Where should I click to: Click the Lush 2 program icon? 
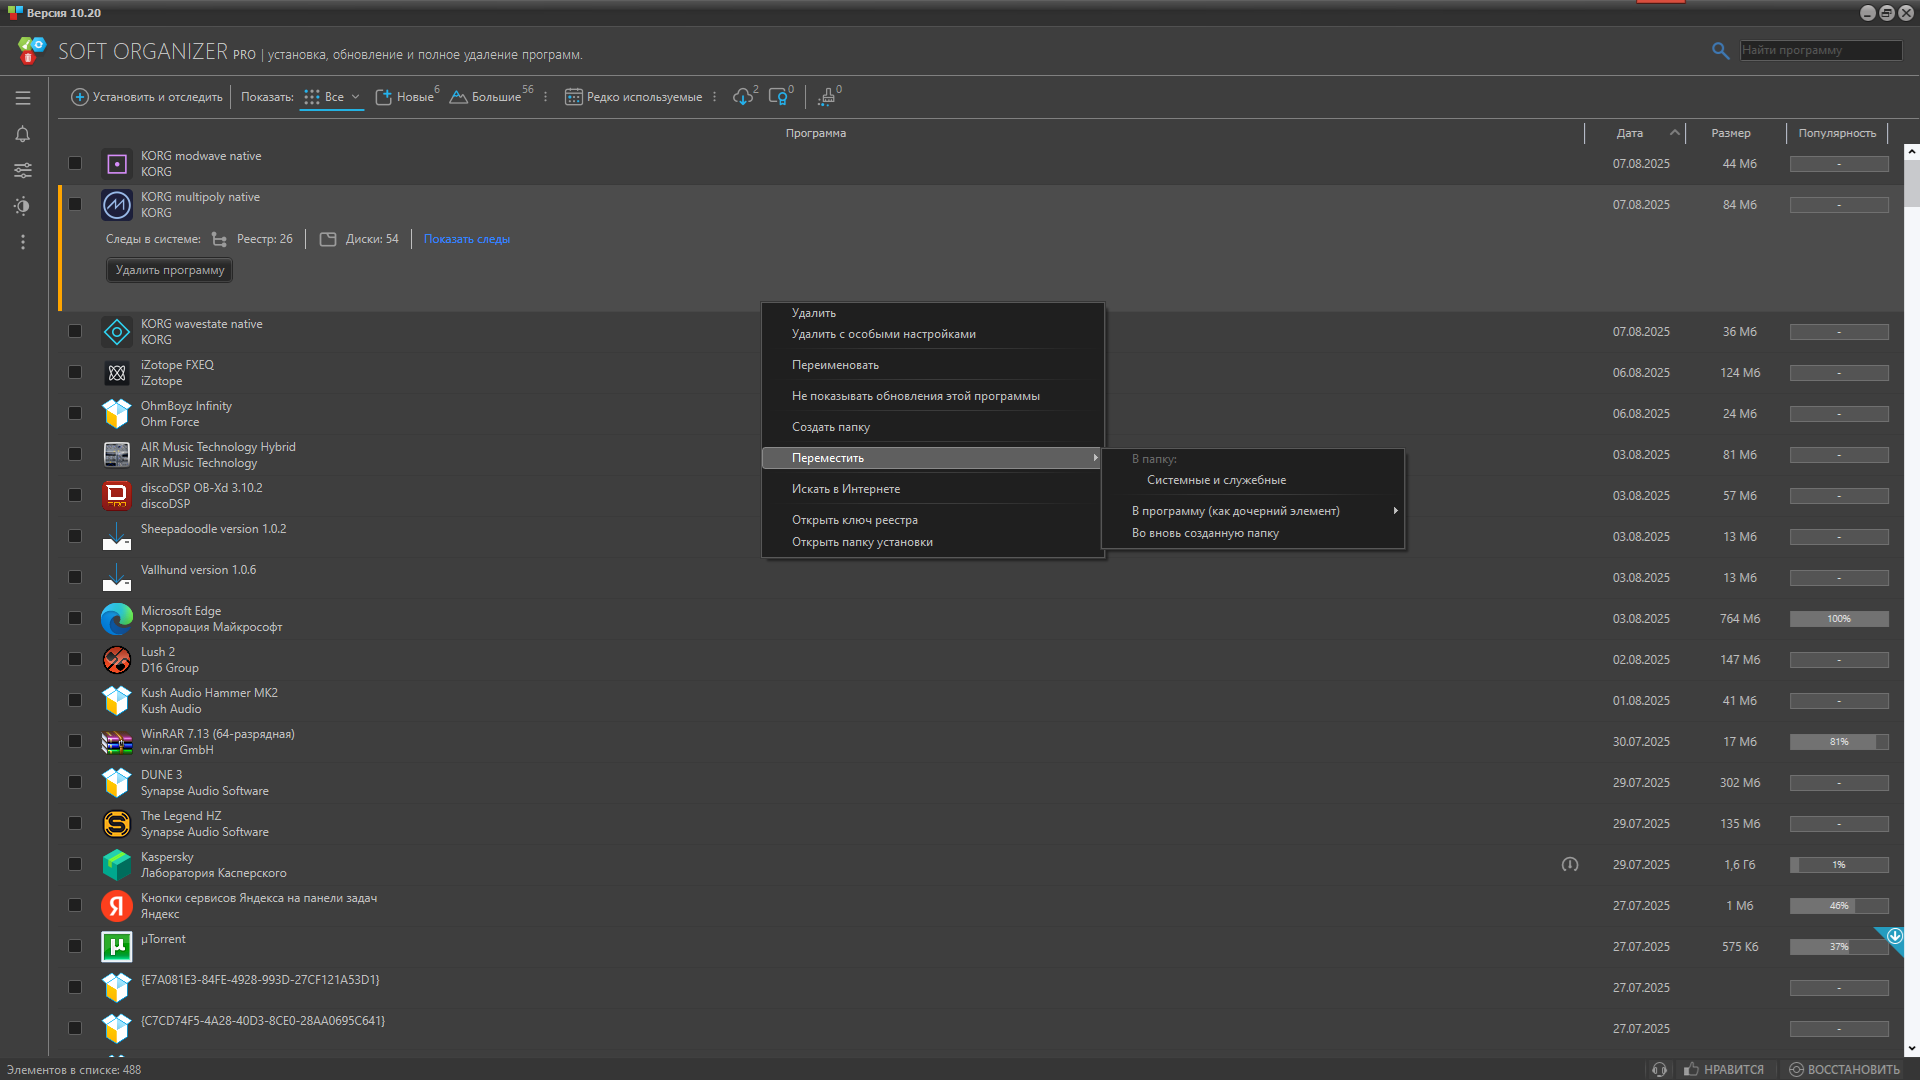(117, 660)
